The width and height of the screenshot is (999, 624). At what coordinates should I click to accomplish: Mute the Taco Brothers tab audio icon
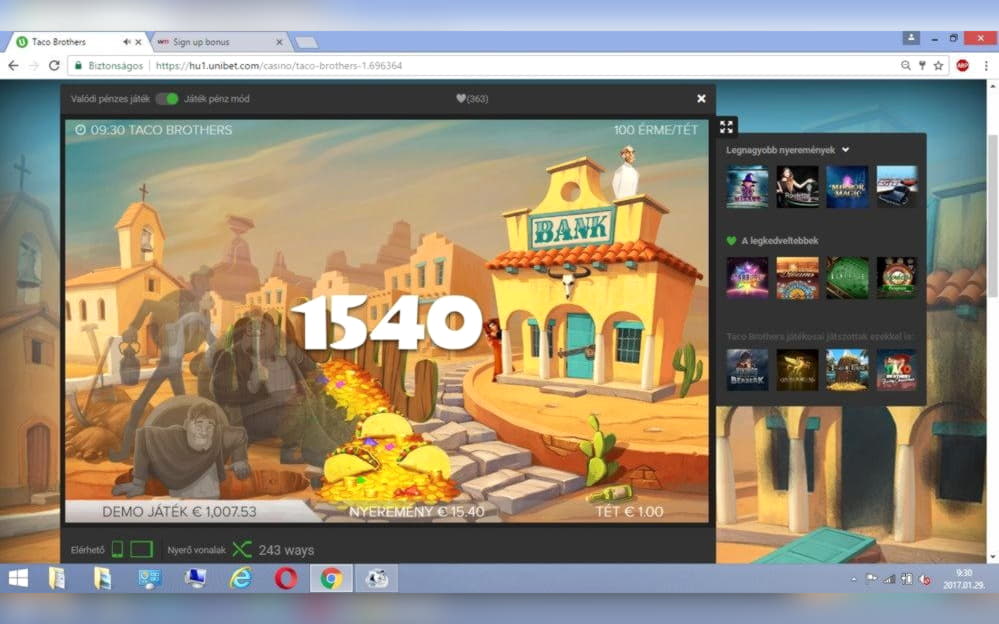[x=127, y=42]
